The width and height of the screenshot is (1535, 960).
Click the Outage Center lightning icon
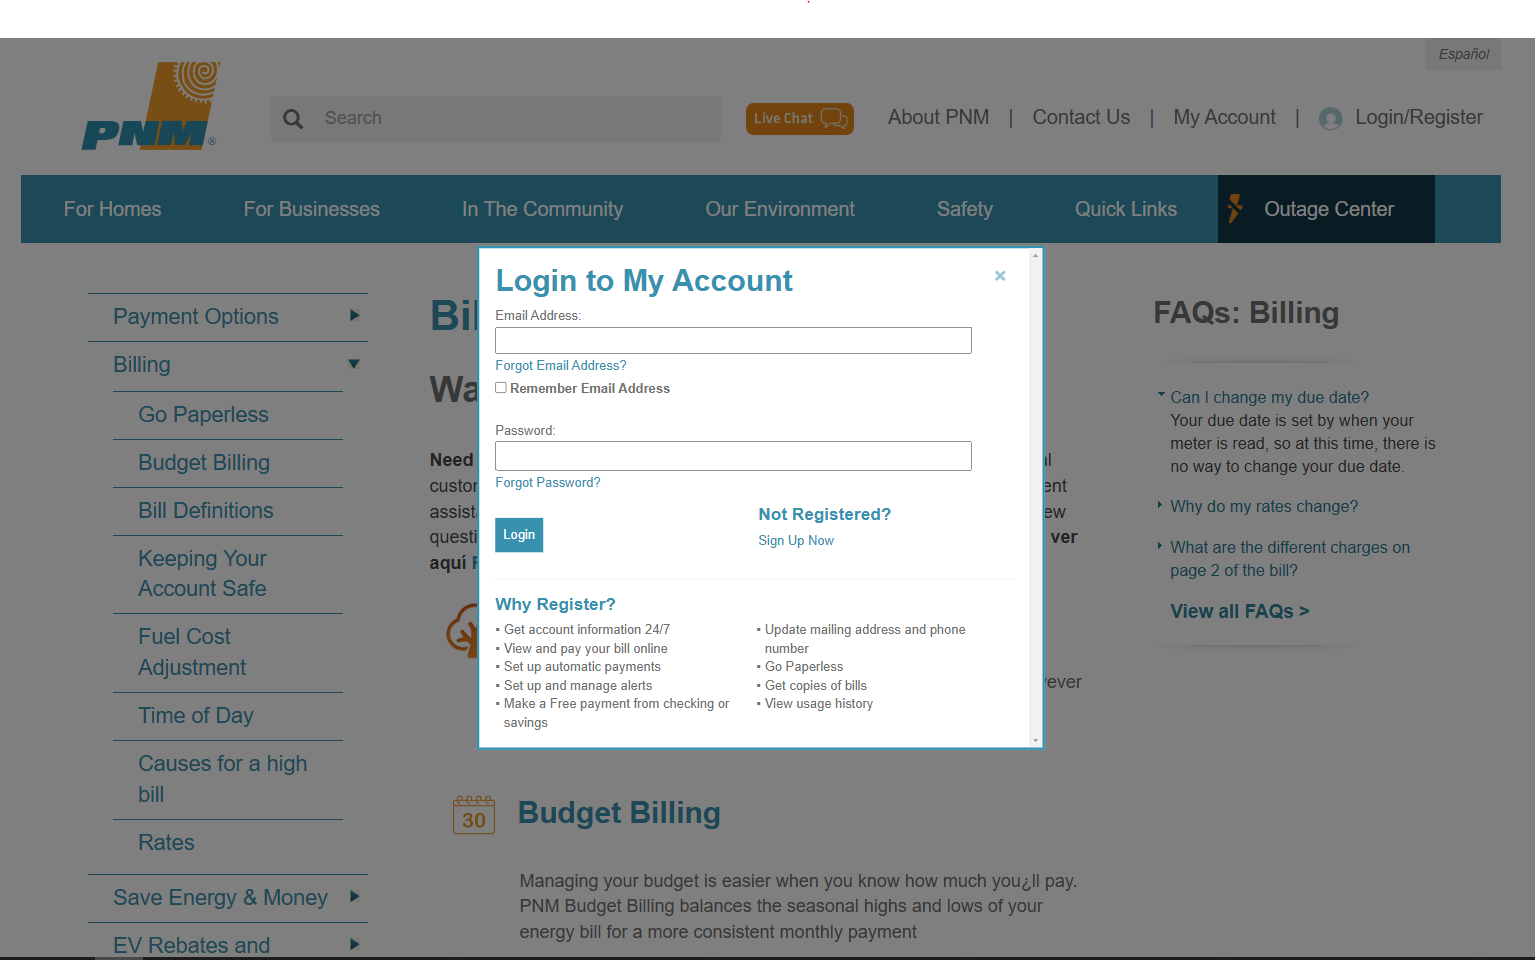[x=1235, y=208]
